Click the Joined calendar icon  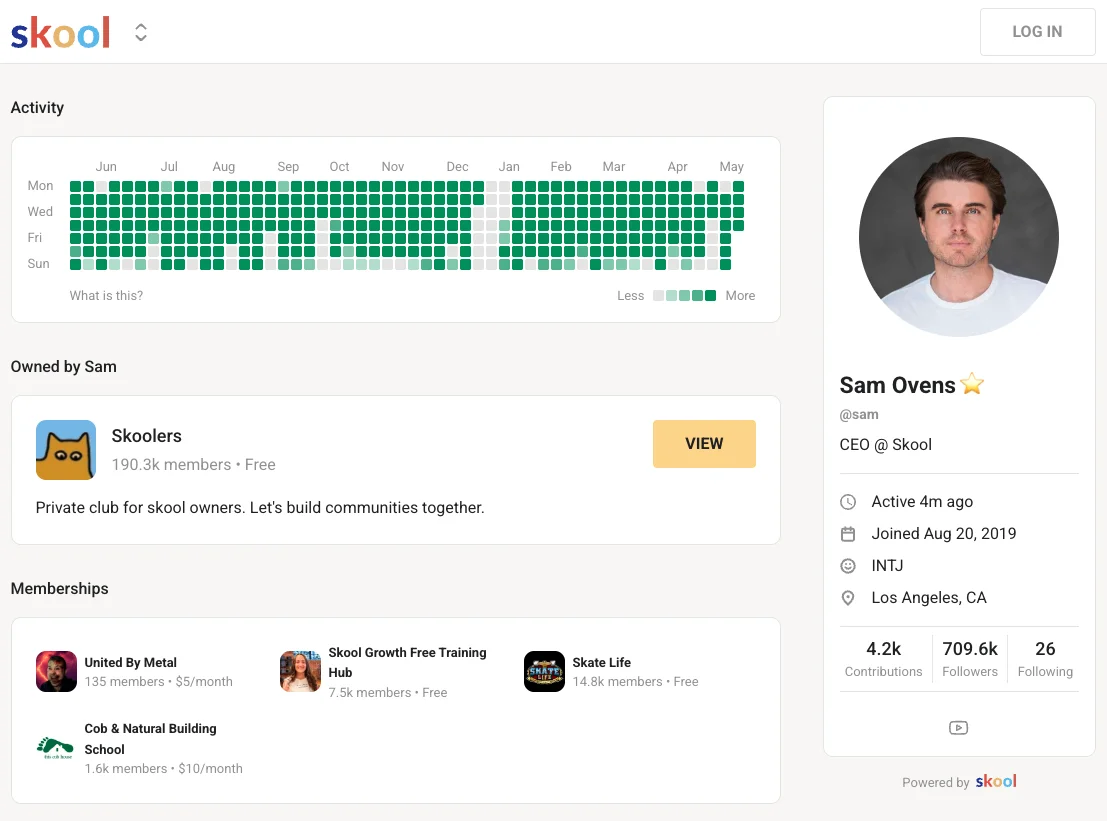tap(848, 534)
